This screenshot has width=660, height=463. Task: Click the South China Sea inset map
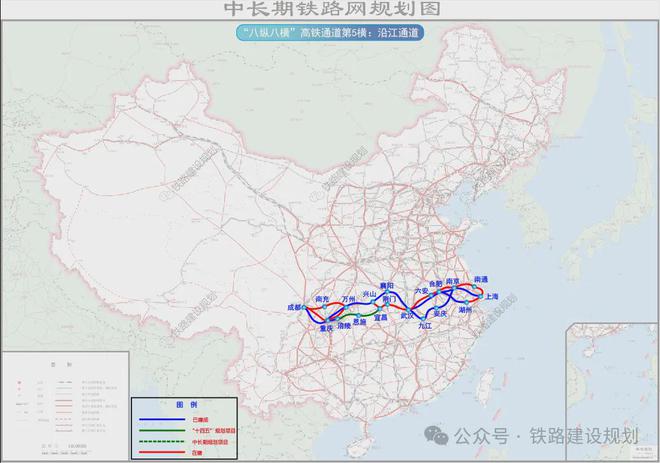[x=611, y=391]
